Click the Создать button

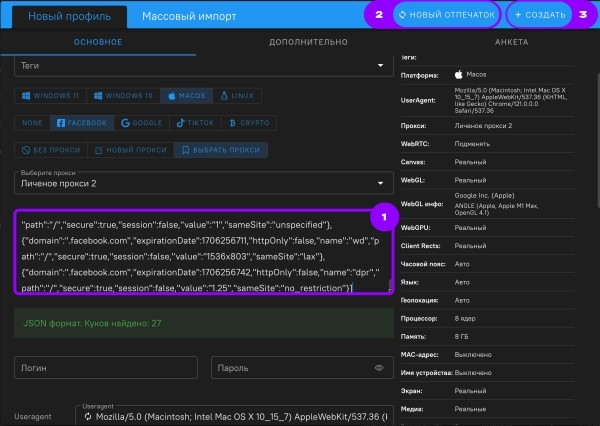tap(540, 17)
